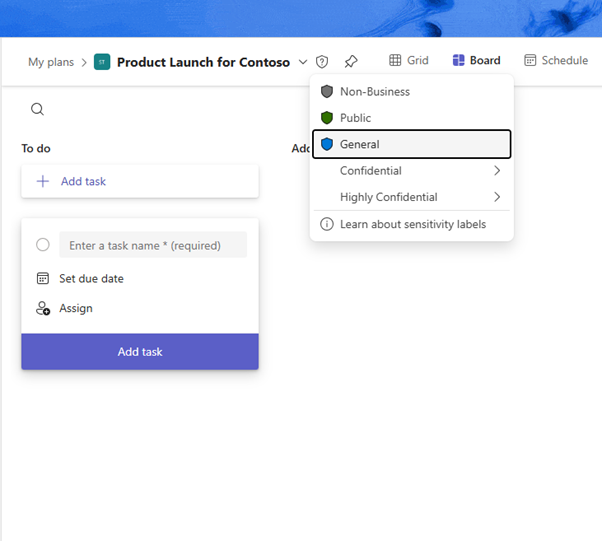
Task: Click the assign person icon
Action: [43, 308]
